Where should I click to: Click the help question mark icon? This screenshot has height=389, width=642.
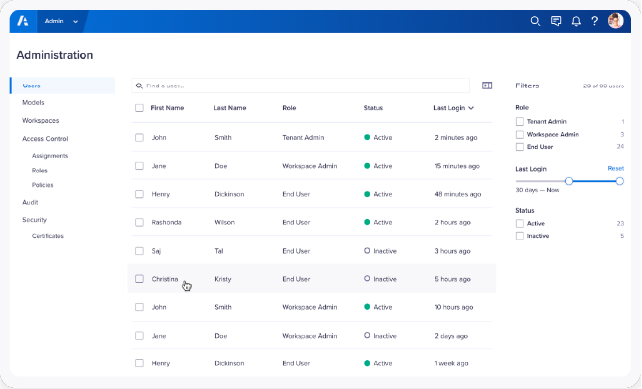click(x=595, y=21)
